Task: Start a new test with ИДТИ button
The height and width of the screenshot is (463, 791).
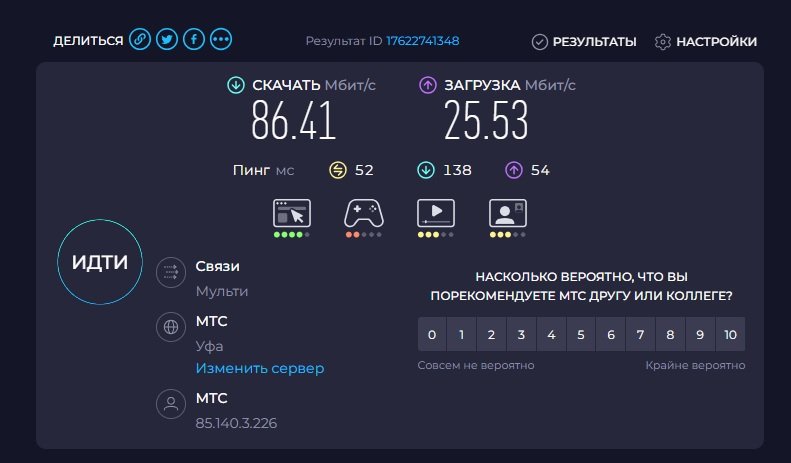Action: (100, 262)
